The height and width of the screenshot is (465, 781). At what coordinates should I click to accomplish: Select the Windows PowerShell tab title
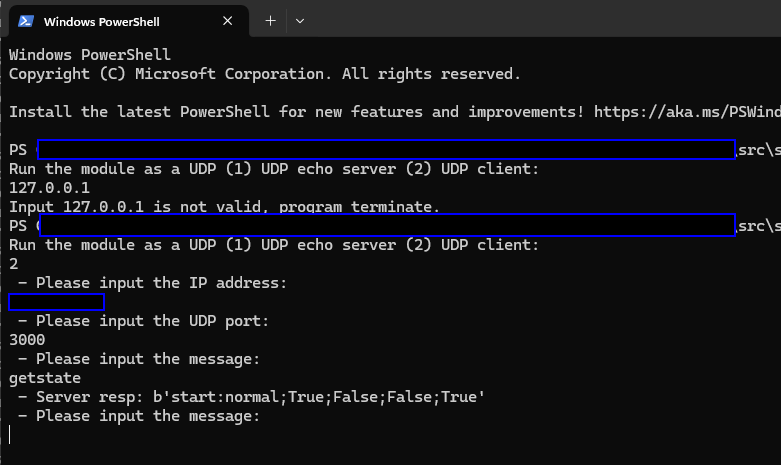[102, 22]
